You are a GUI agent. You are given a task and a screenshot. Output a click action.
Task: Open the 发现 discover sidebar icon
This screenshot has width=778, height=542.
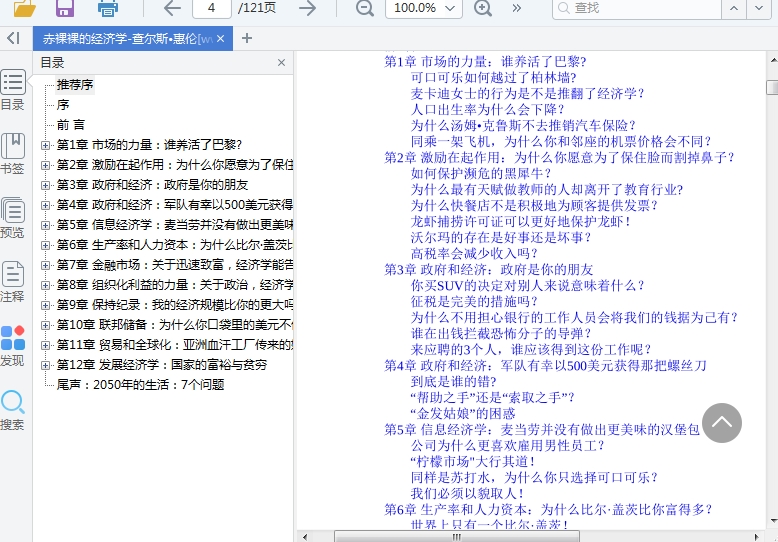[x=13, y=346]
